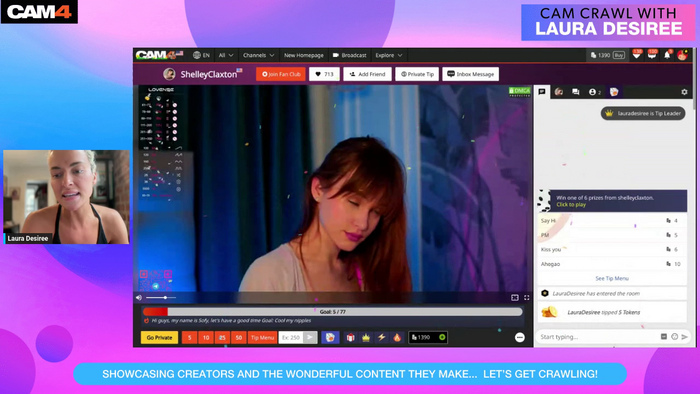Image resolution: width=700 pixels, height=394 pixels.
Task: Click the goal progress bar
Action: [333, 311]
